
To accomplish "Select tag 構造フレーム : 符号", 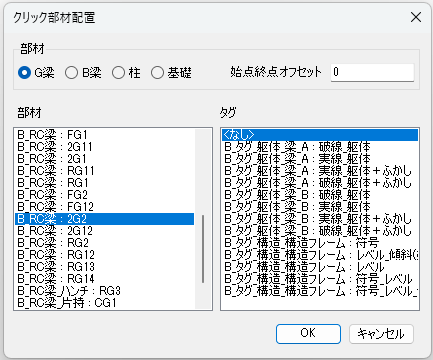I will (x=320, y=243).
